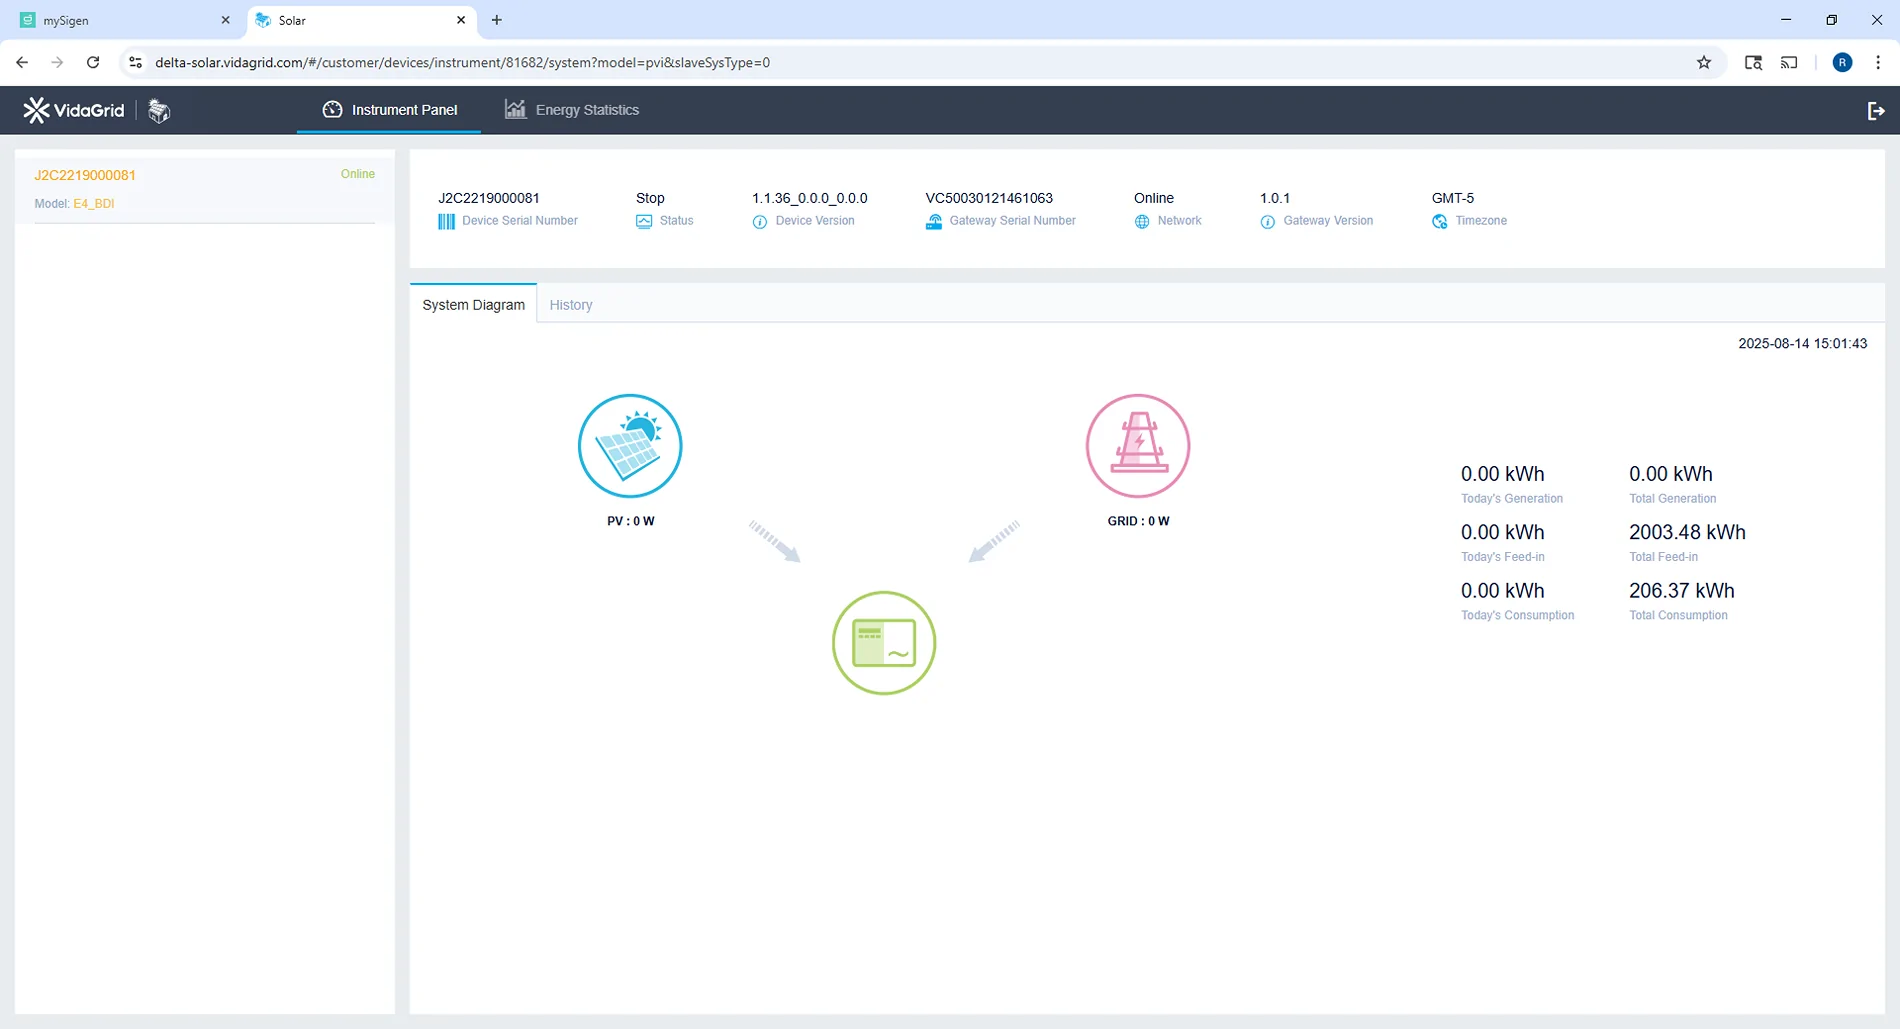This screenshot has height=1029, width=1900.
Task: Bookmark this page with star icon
Action: (1704, 62)
